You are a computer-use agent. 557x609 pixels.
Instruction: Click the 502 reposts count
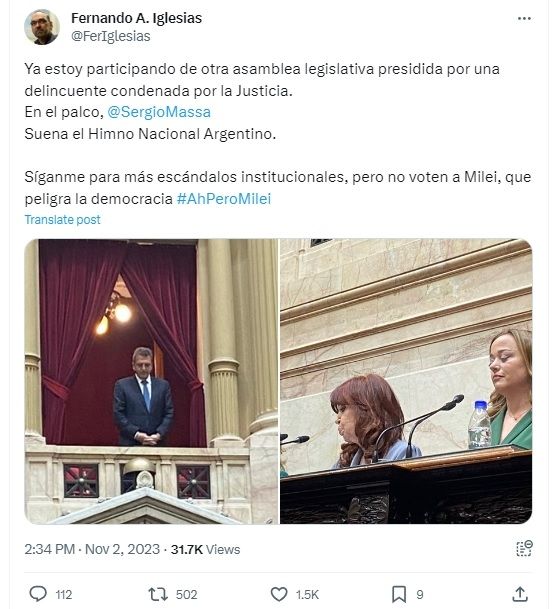[x=186, y=595]
